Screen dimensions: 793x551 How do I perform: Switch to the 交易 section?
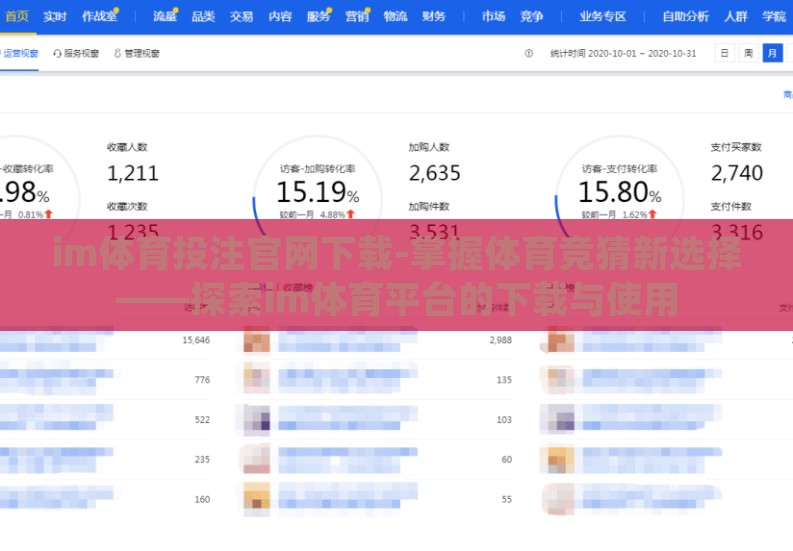coord(242,16)
